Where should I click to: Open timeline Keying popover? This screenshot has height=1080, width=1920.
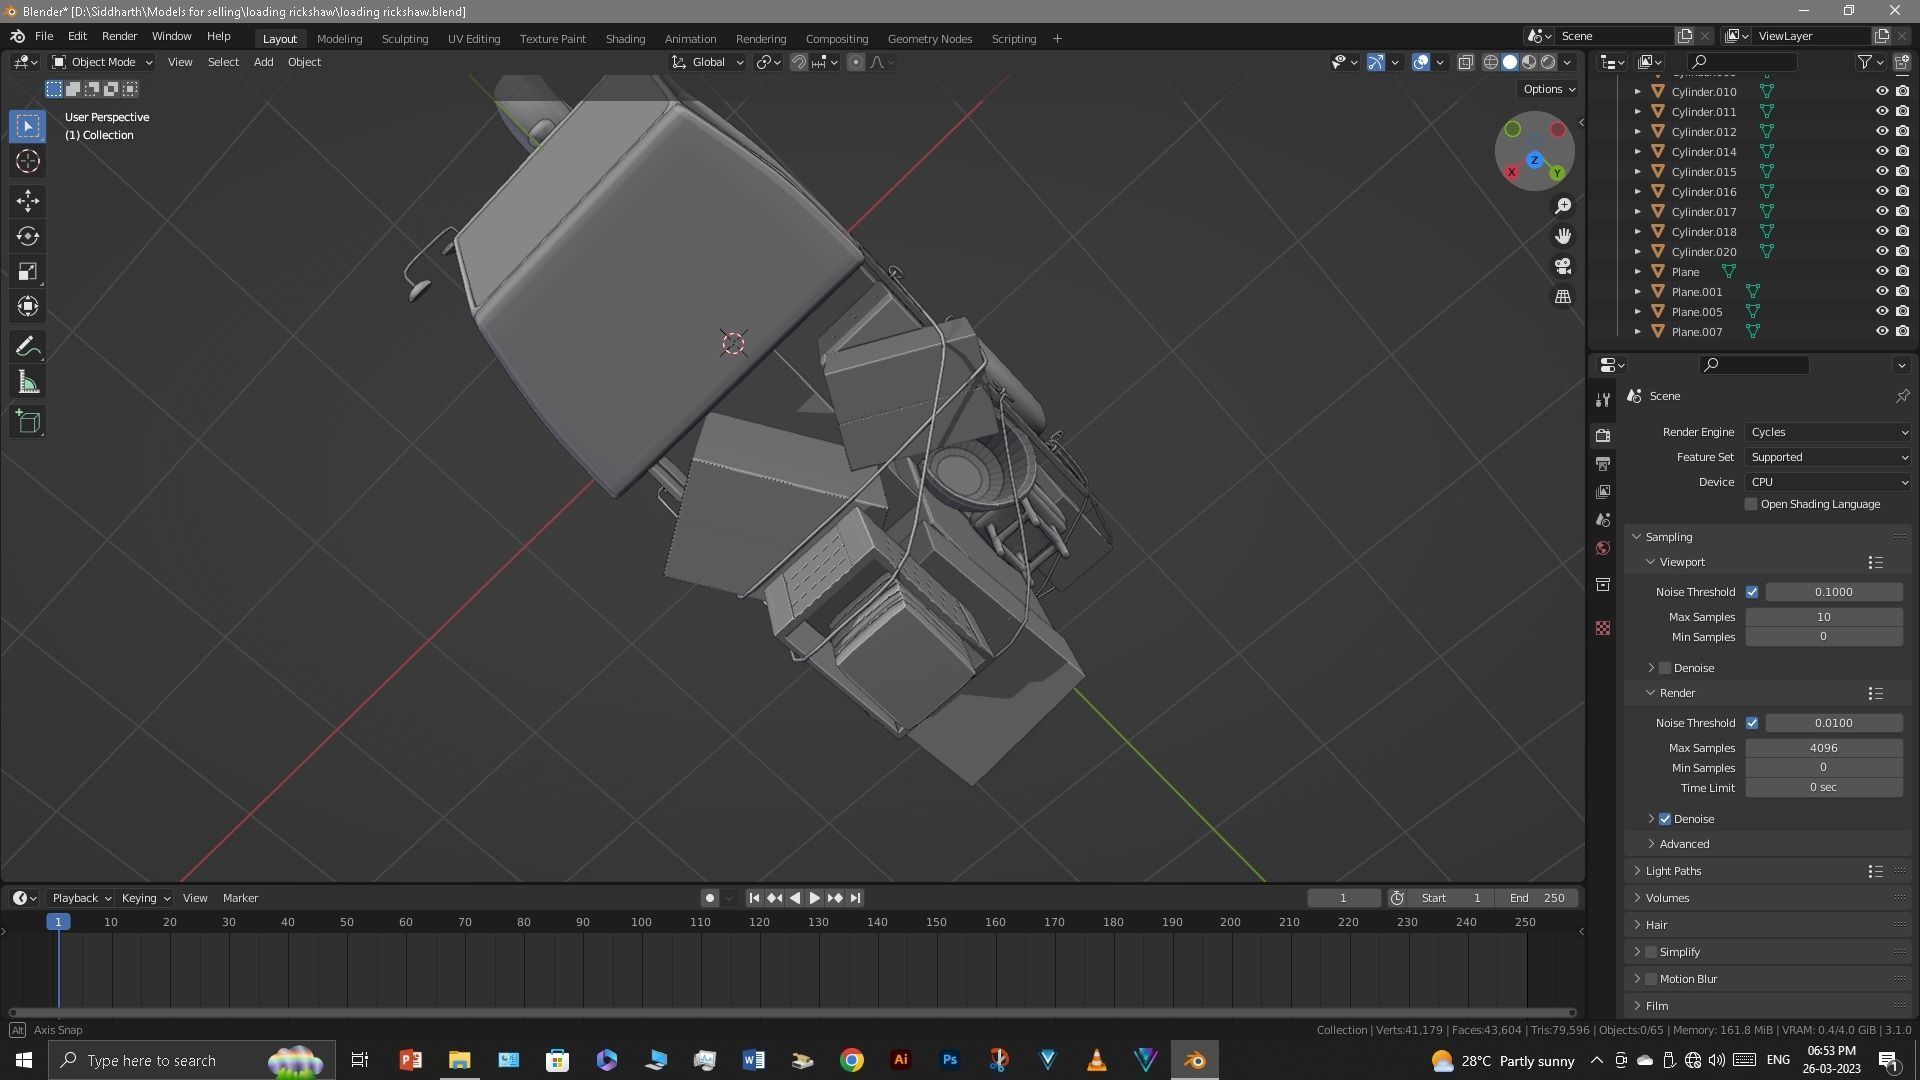pos(146,898)
